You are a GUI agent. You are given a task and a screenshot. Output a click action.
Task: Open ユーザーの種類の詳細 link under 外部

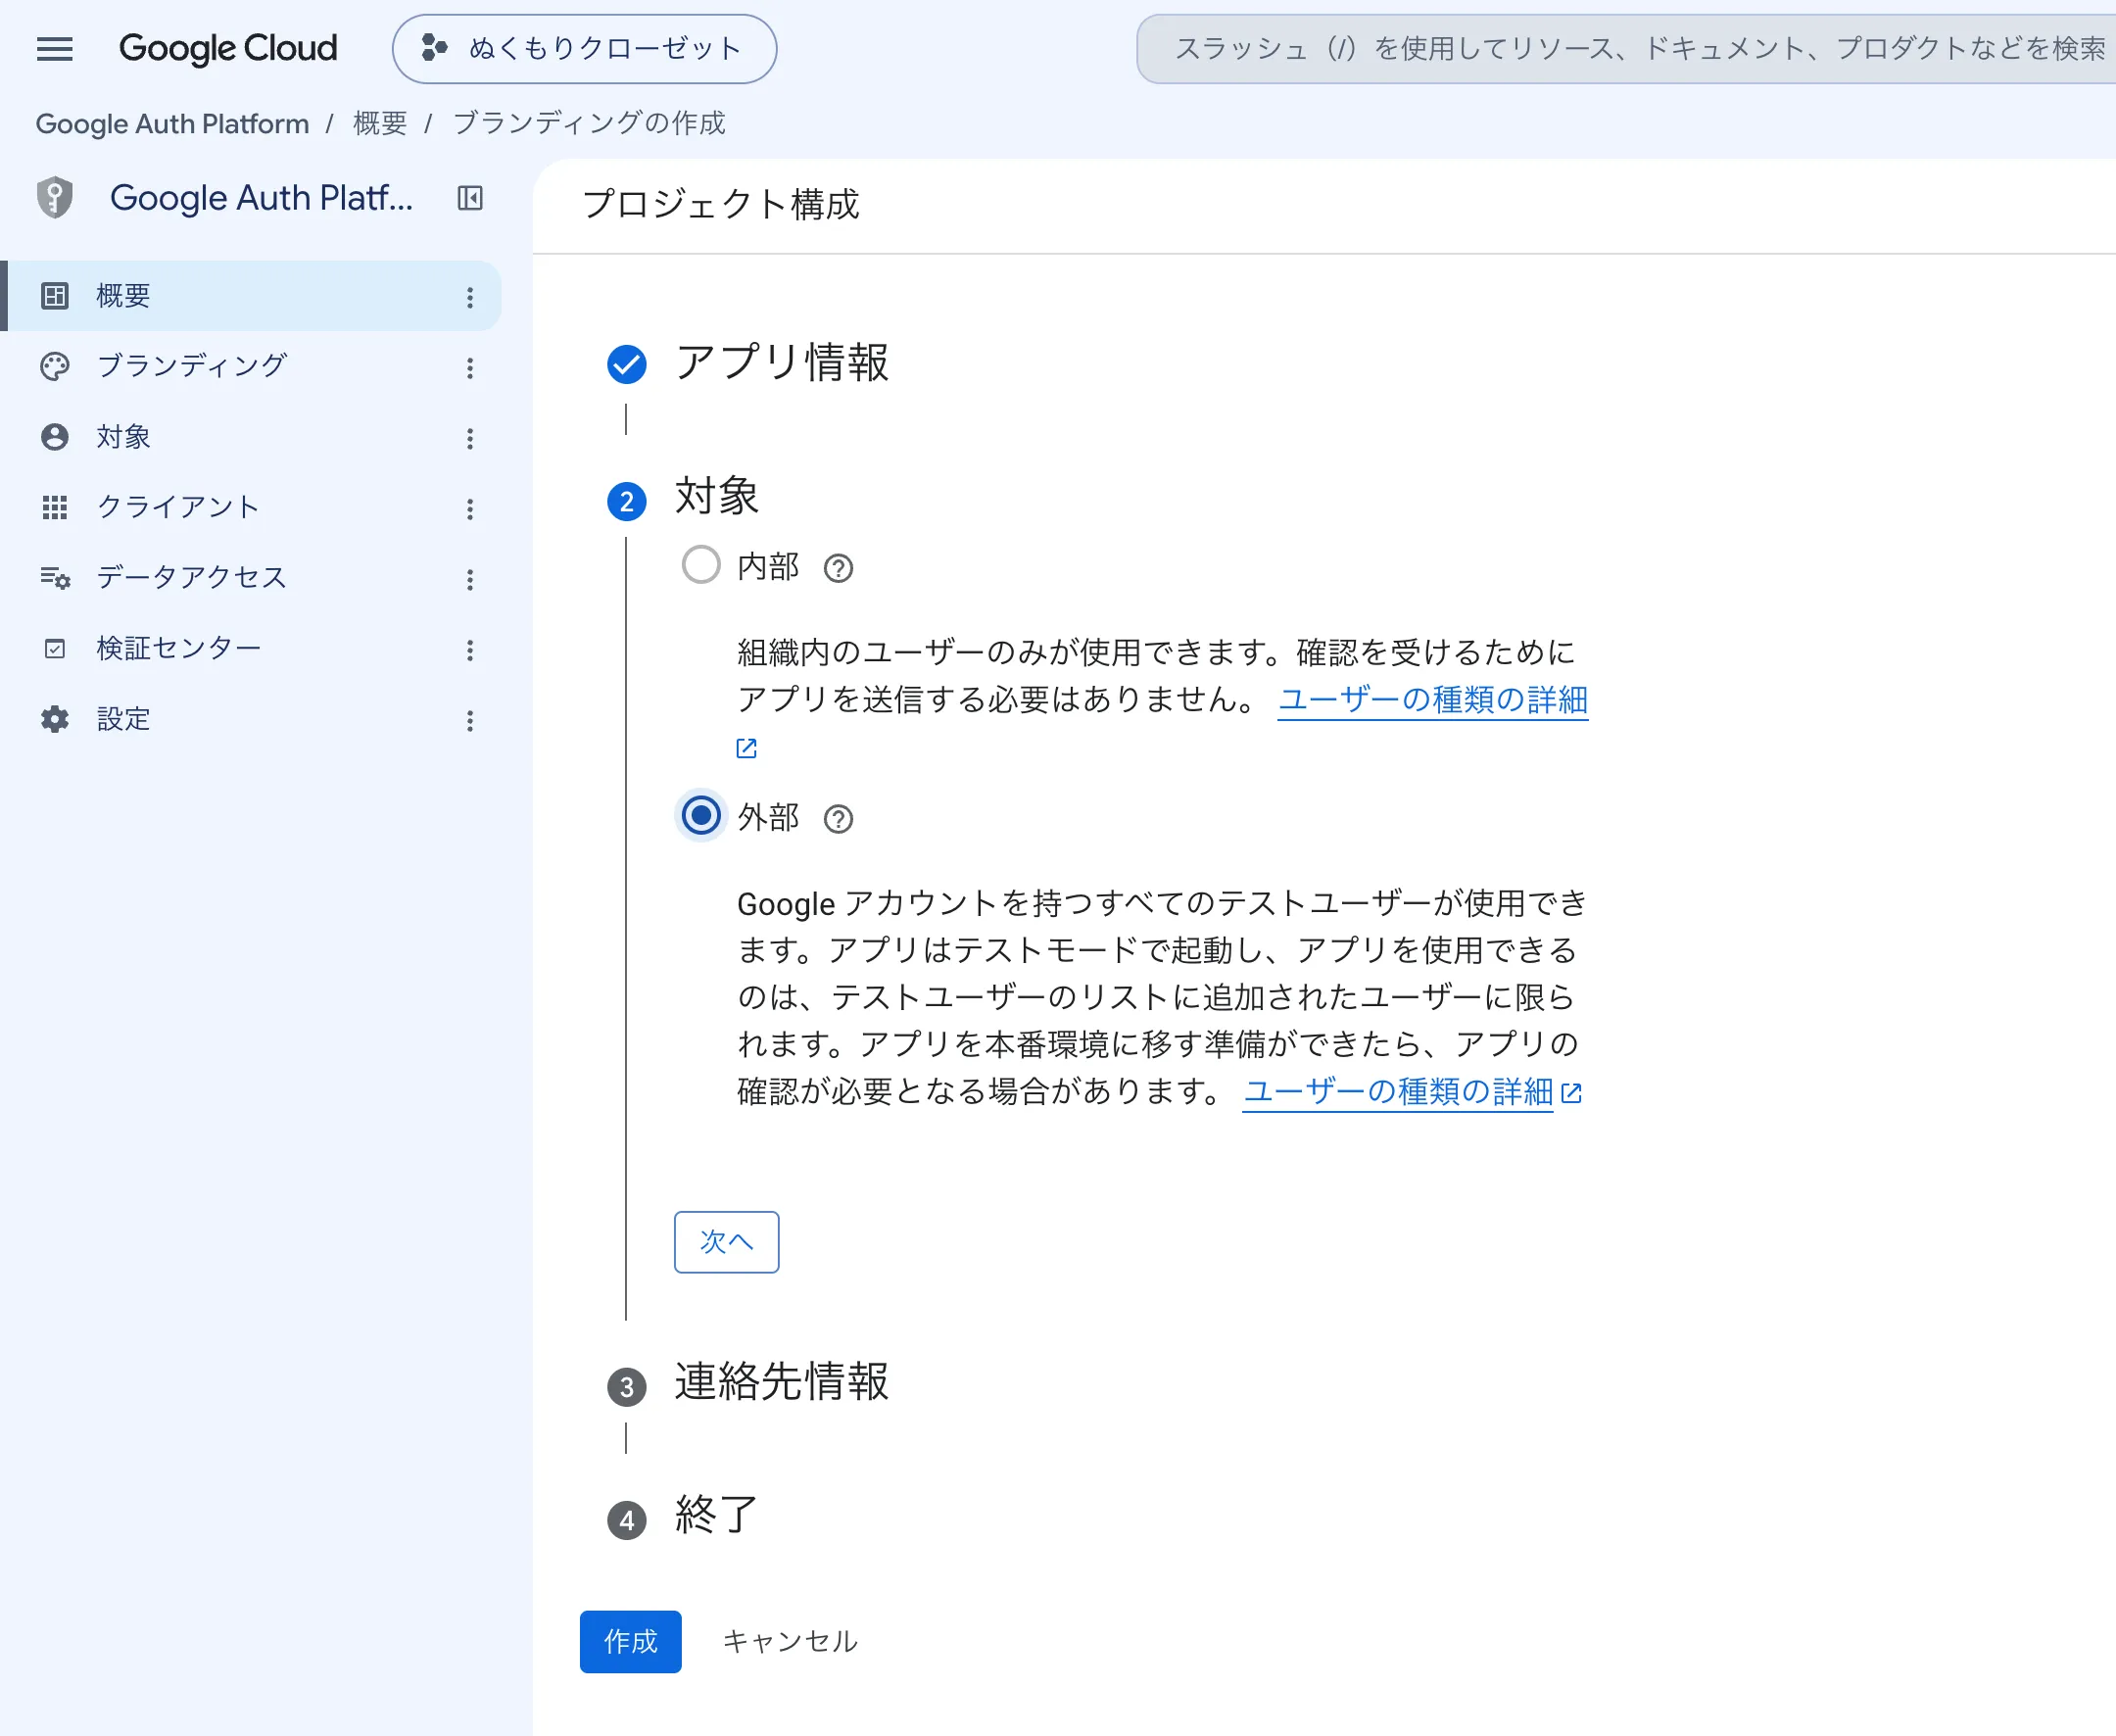tap(1398, 1091)
